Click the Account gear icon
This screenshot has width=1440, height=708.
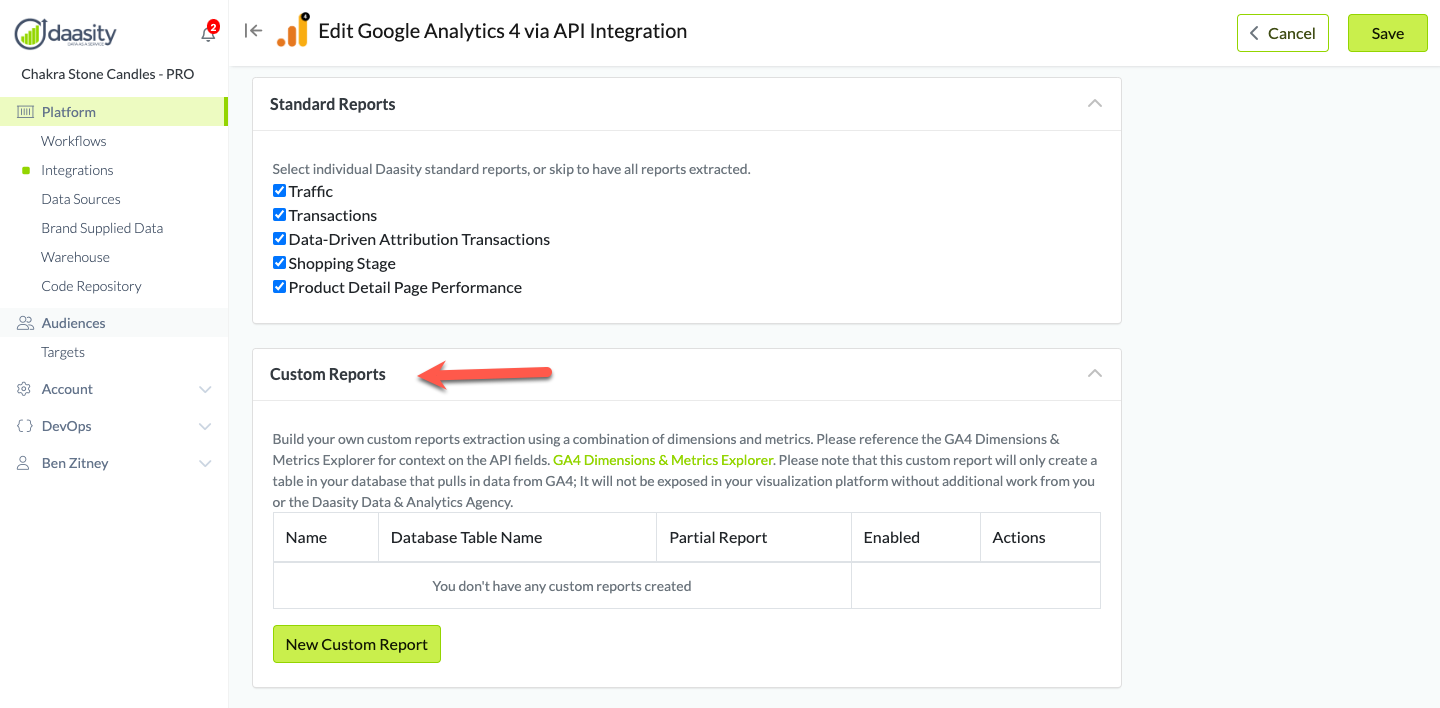[25, 389]
